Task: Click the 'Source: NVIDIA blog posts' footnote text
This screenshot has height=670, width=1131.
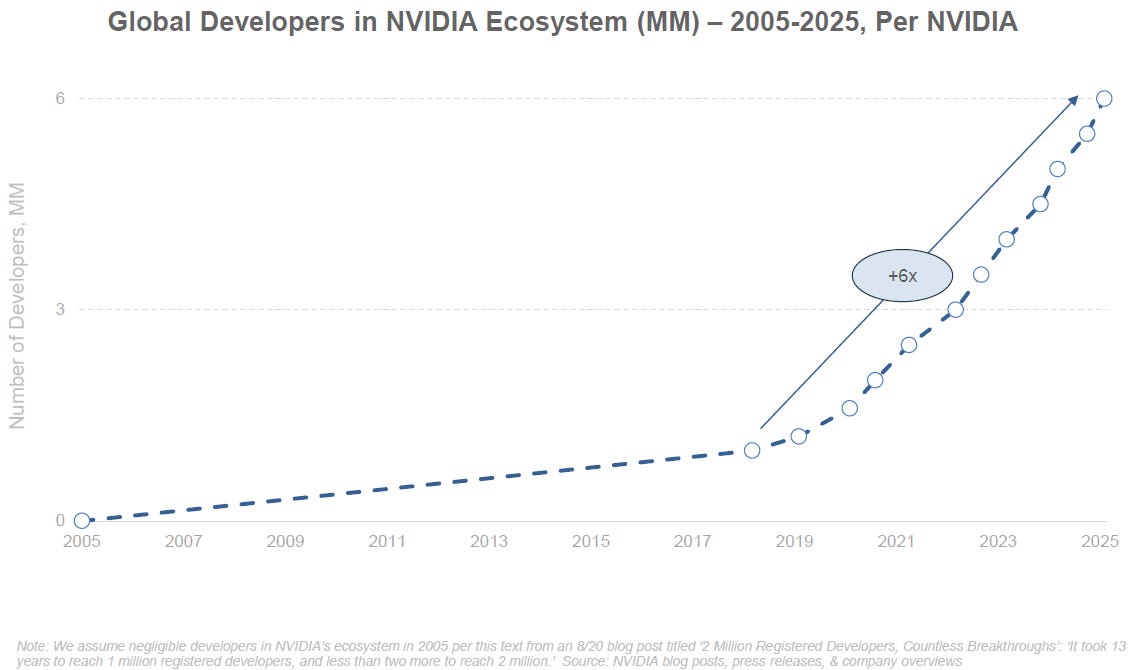Action: 762,661
